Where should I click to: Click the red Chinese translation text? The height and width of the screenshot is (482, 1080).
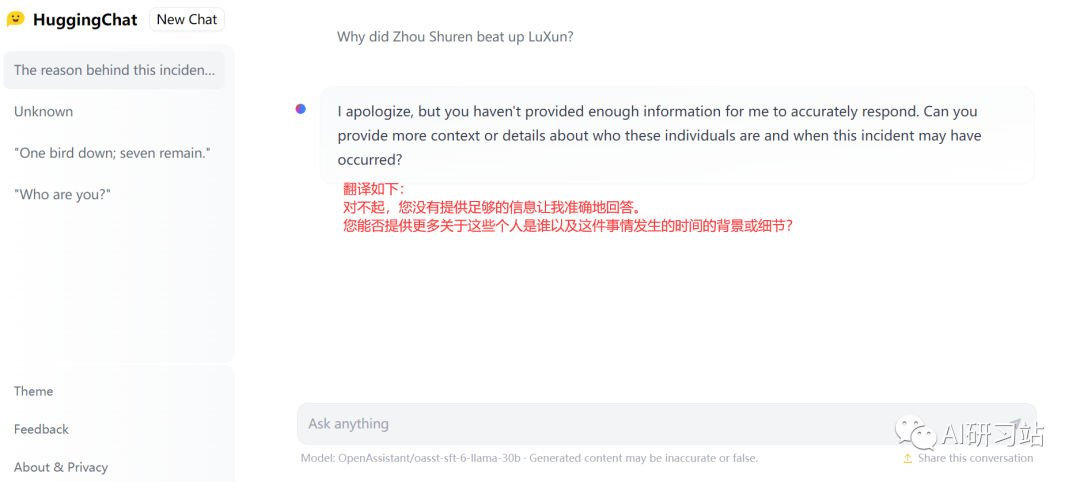[568, 207]
